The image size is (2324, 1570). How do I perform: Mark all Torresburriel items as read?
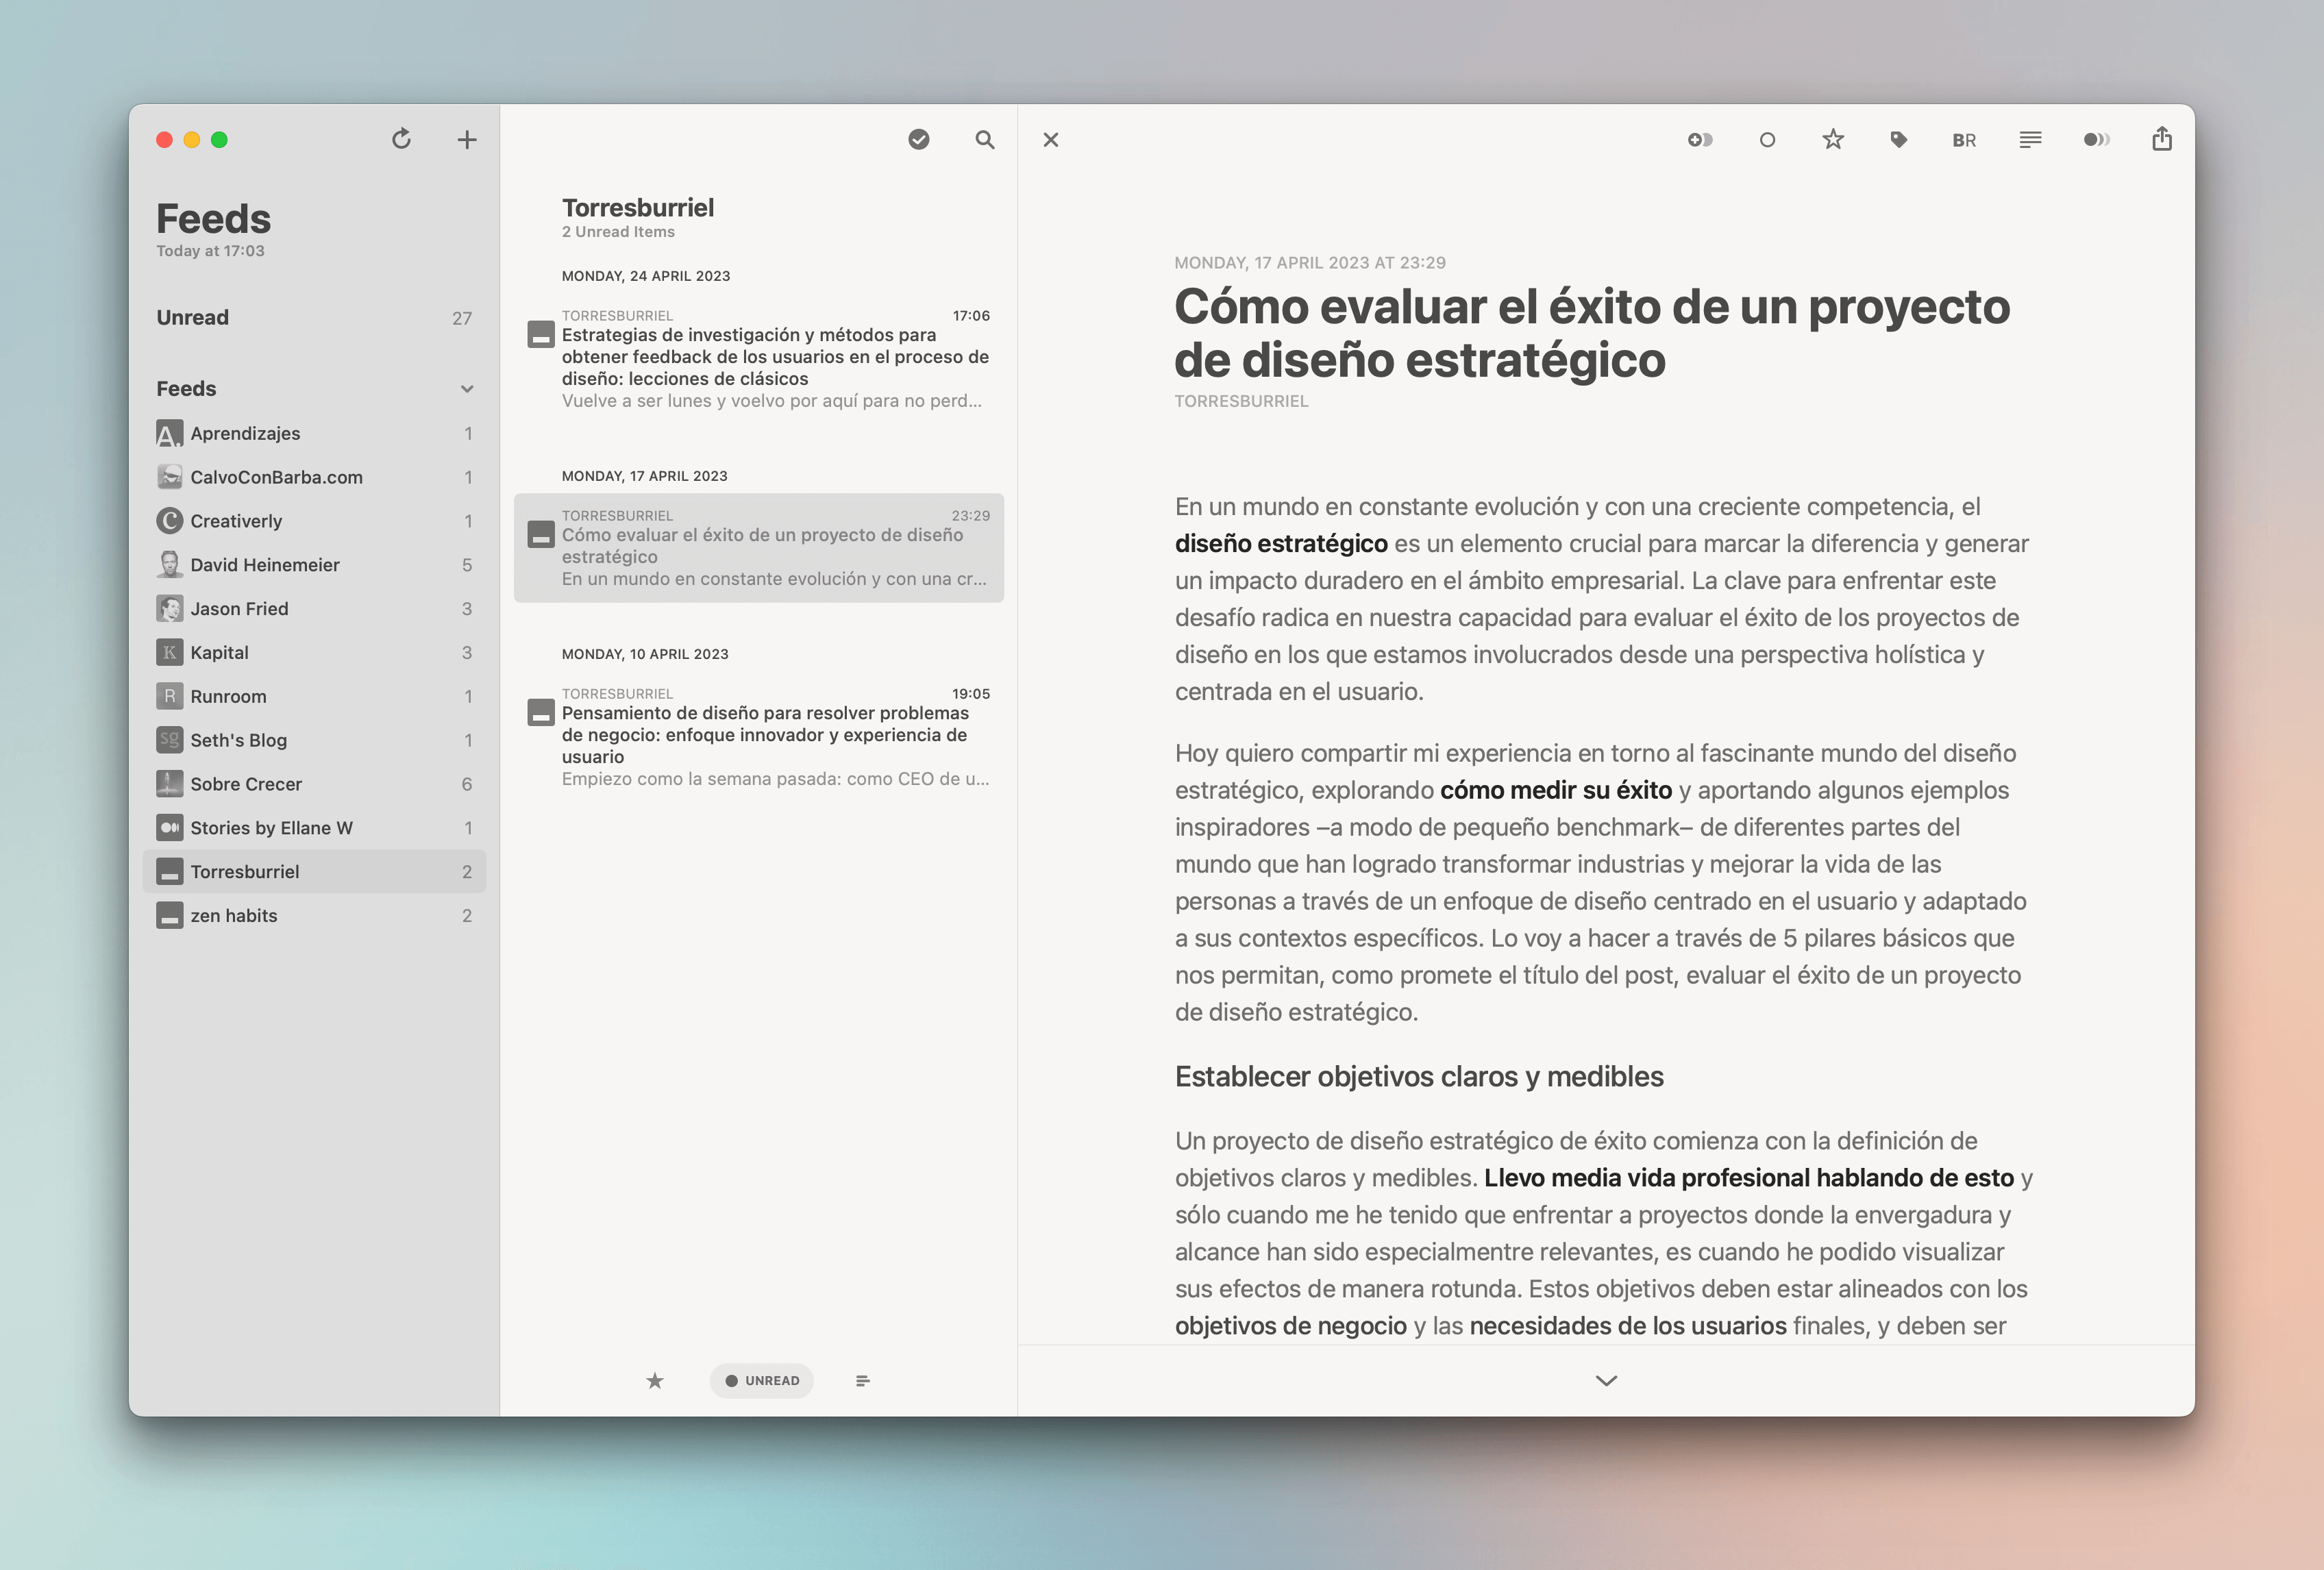tap(918, 140)
